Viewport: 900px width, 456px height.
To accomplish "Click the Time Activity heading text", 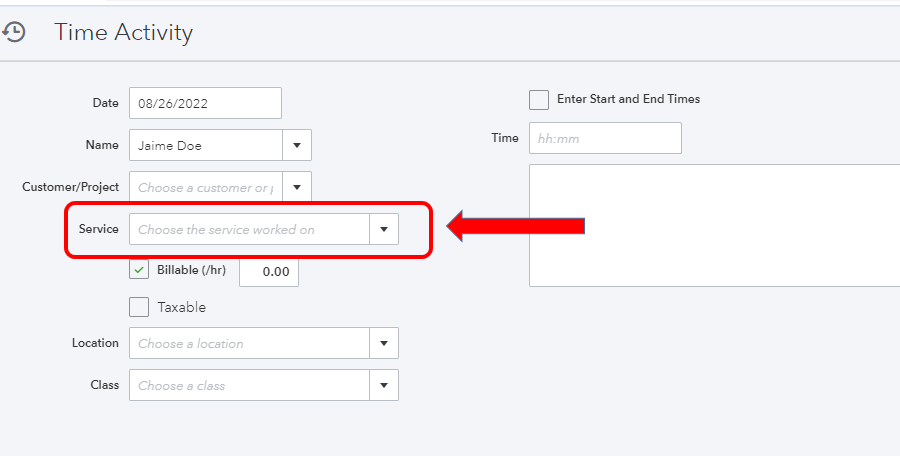I will (x=123, y=32).
